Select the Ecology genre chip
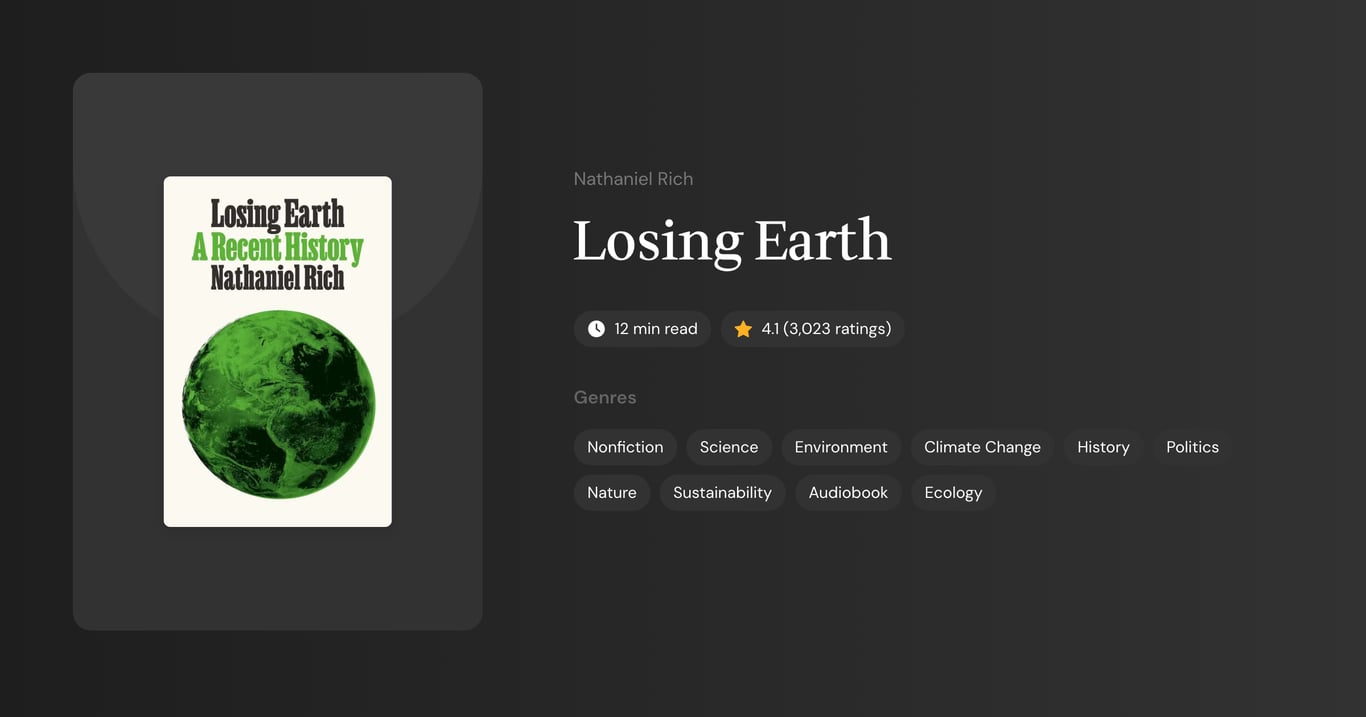This screenshot has height=717, width=1366. [953, 492]
